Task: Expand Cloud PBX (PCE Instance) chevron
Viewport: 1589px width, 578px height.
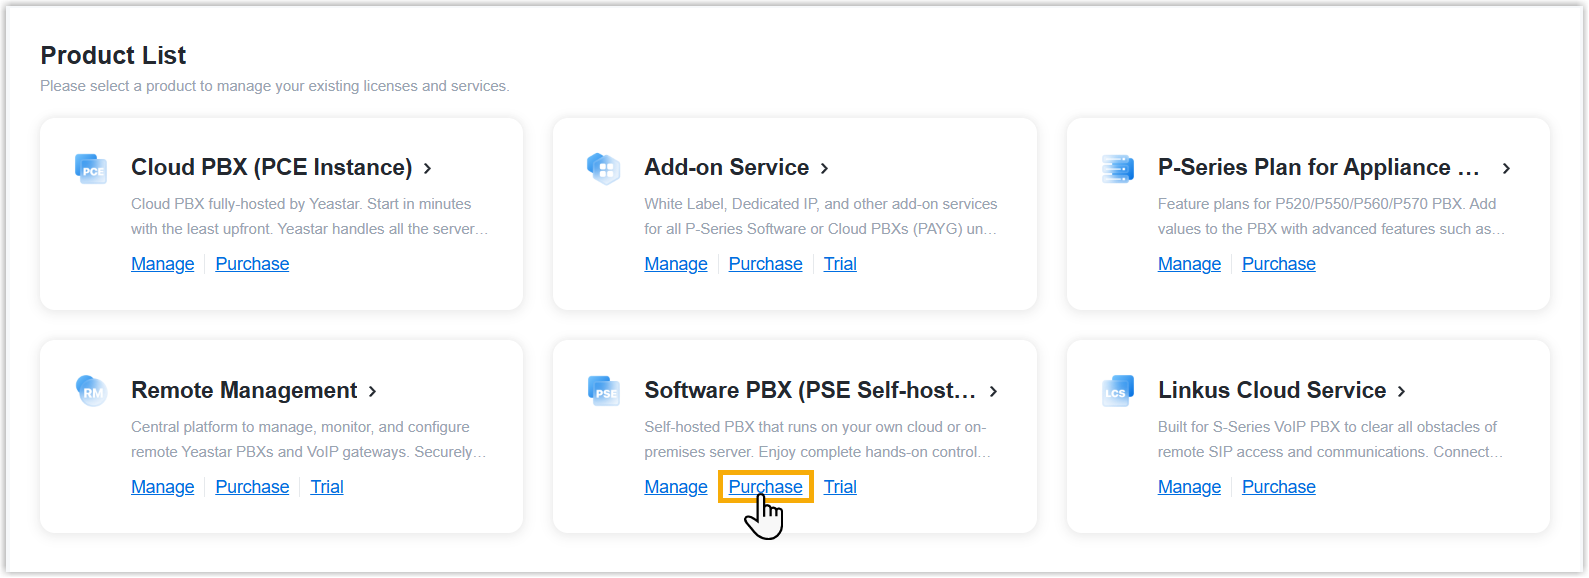Action: (x=428, y=168)
